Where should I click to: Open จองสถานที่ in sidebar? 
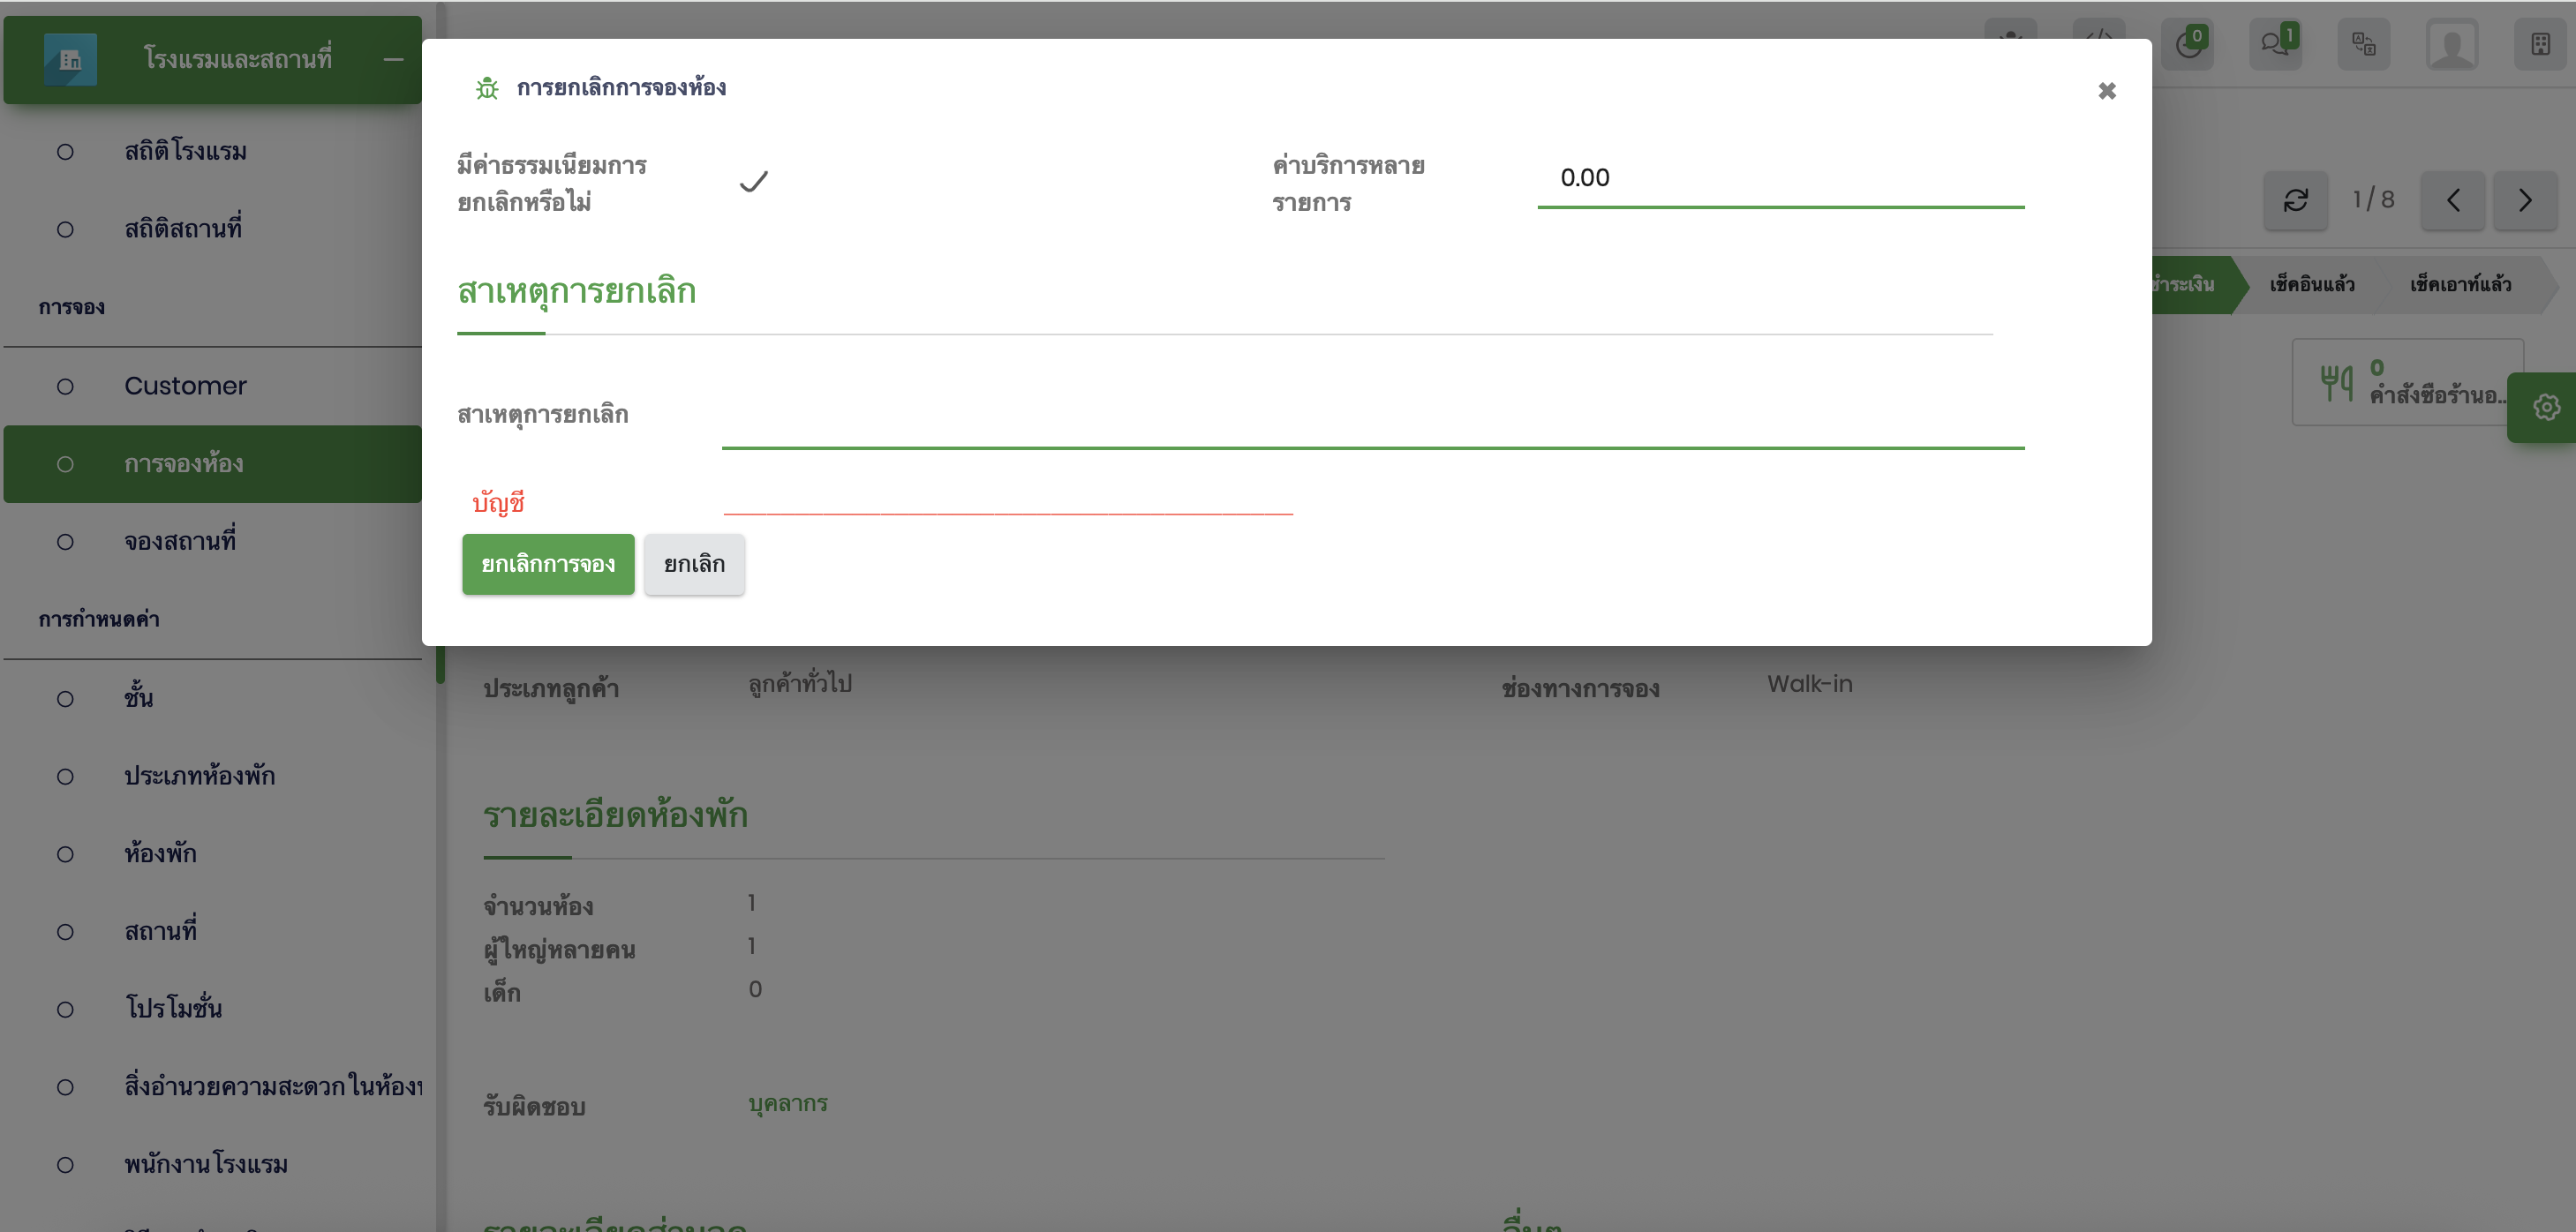(180, 541)
